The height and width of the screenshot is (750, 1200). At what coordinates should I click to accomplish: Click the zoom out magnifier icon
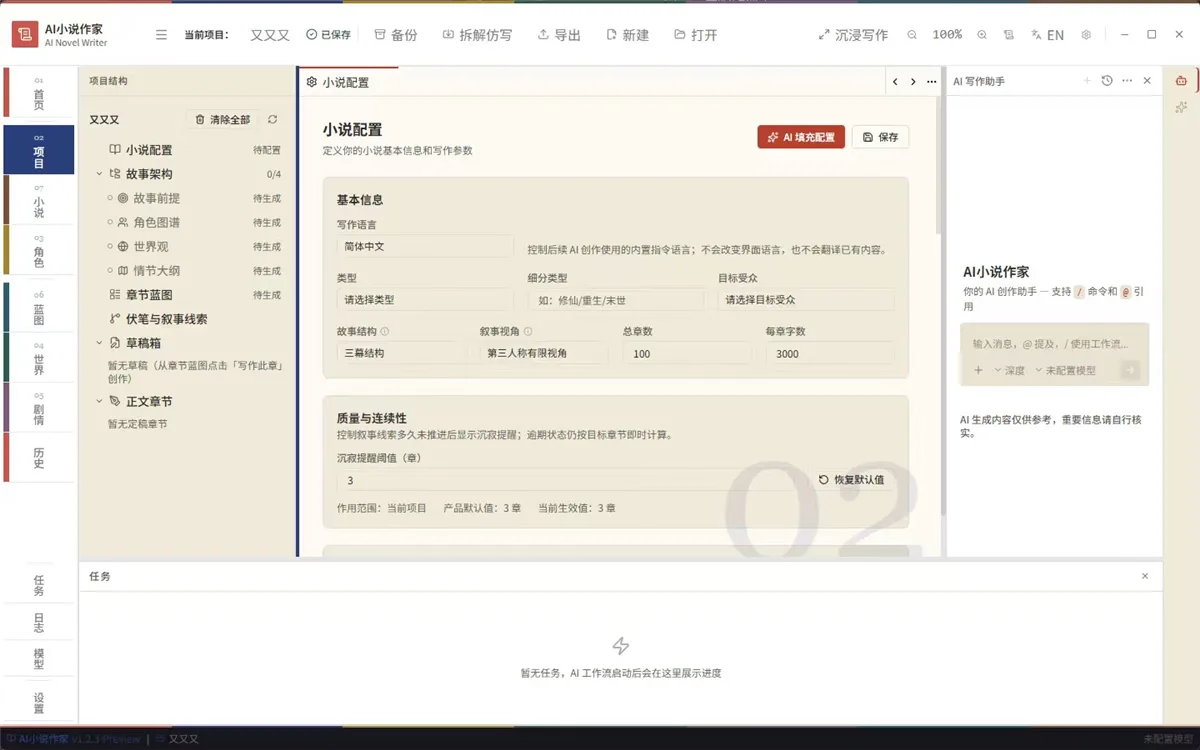[x=912, y=35]
